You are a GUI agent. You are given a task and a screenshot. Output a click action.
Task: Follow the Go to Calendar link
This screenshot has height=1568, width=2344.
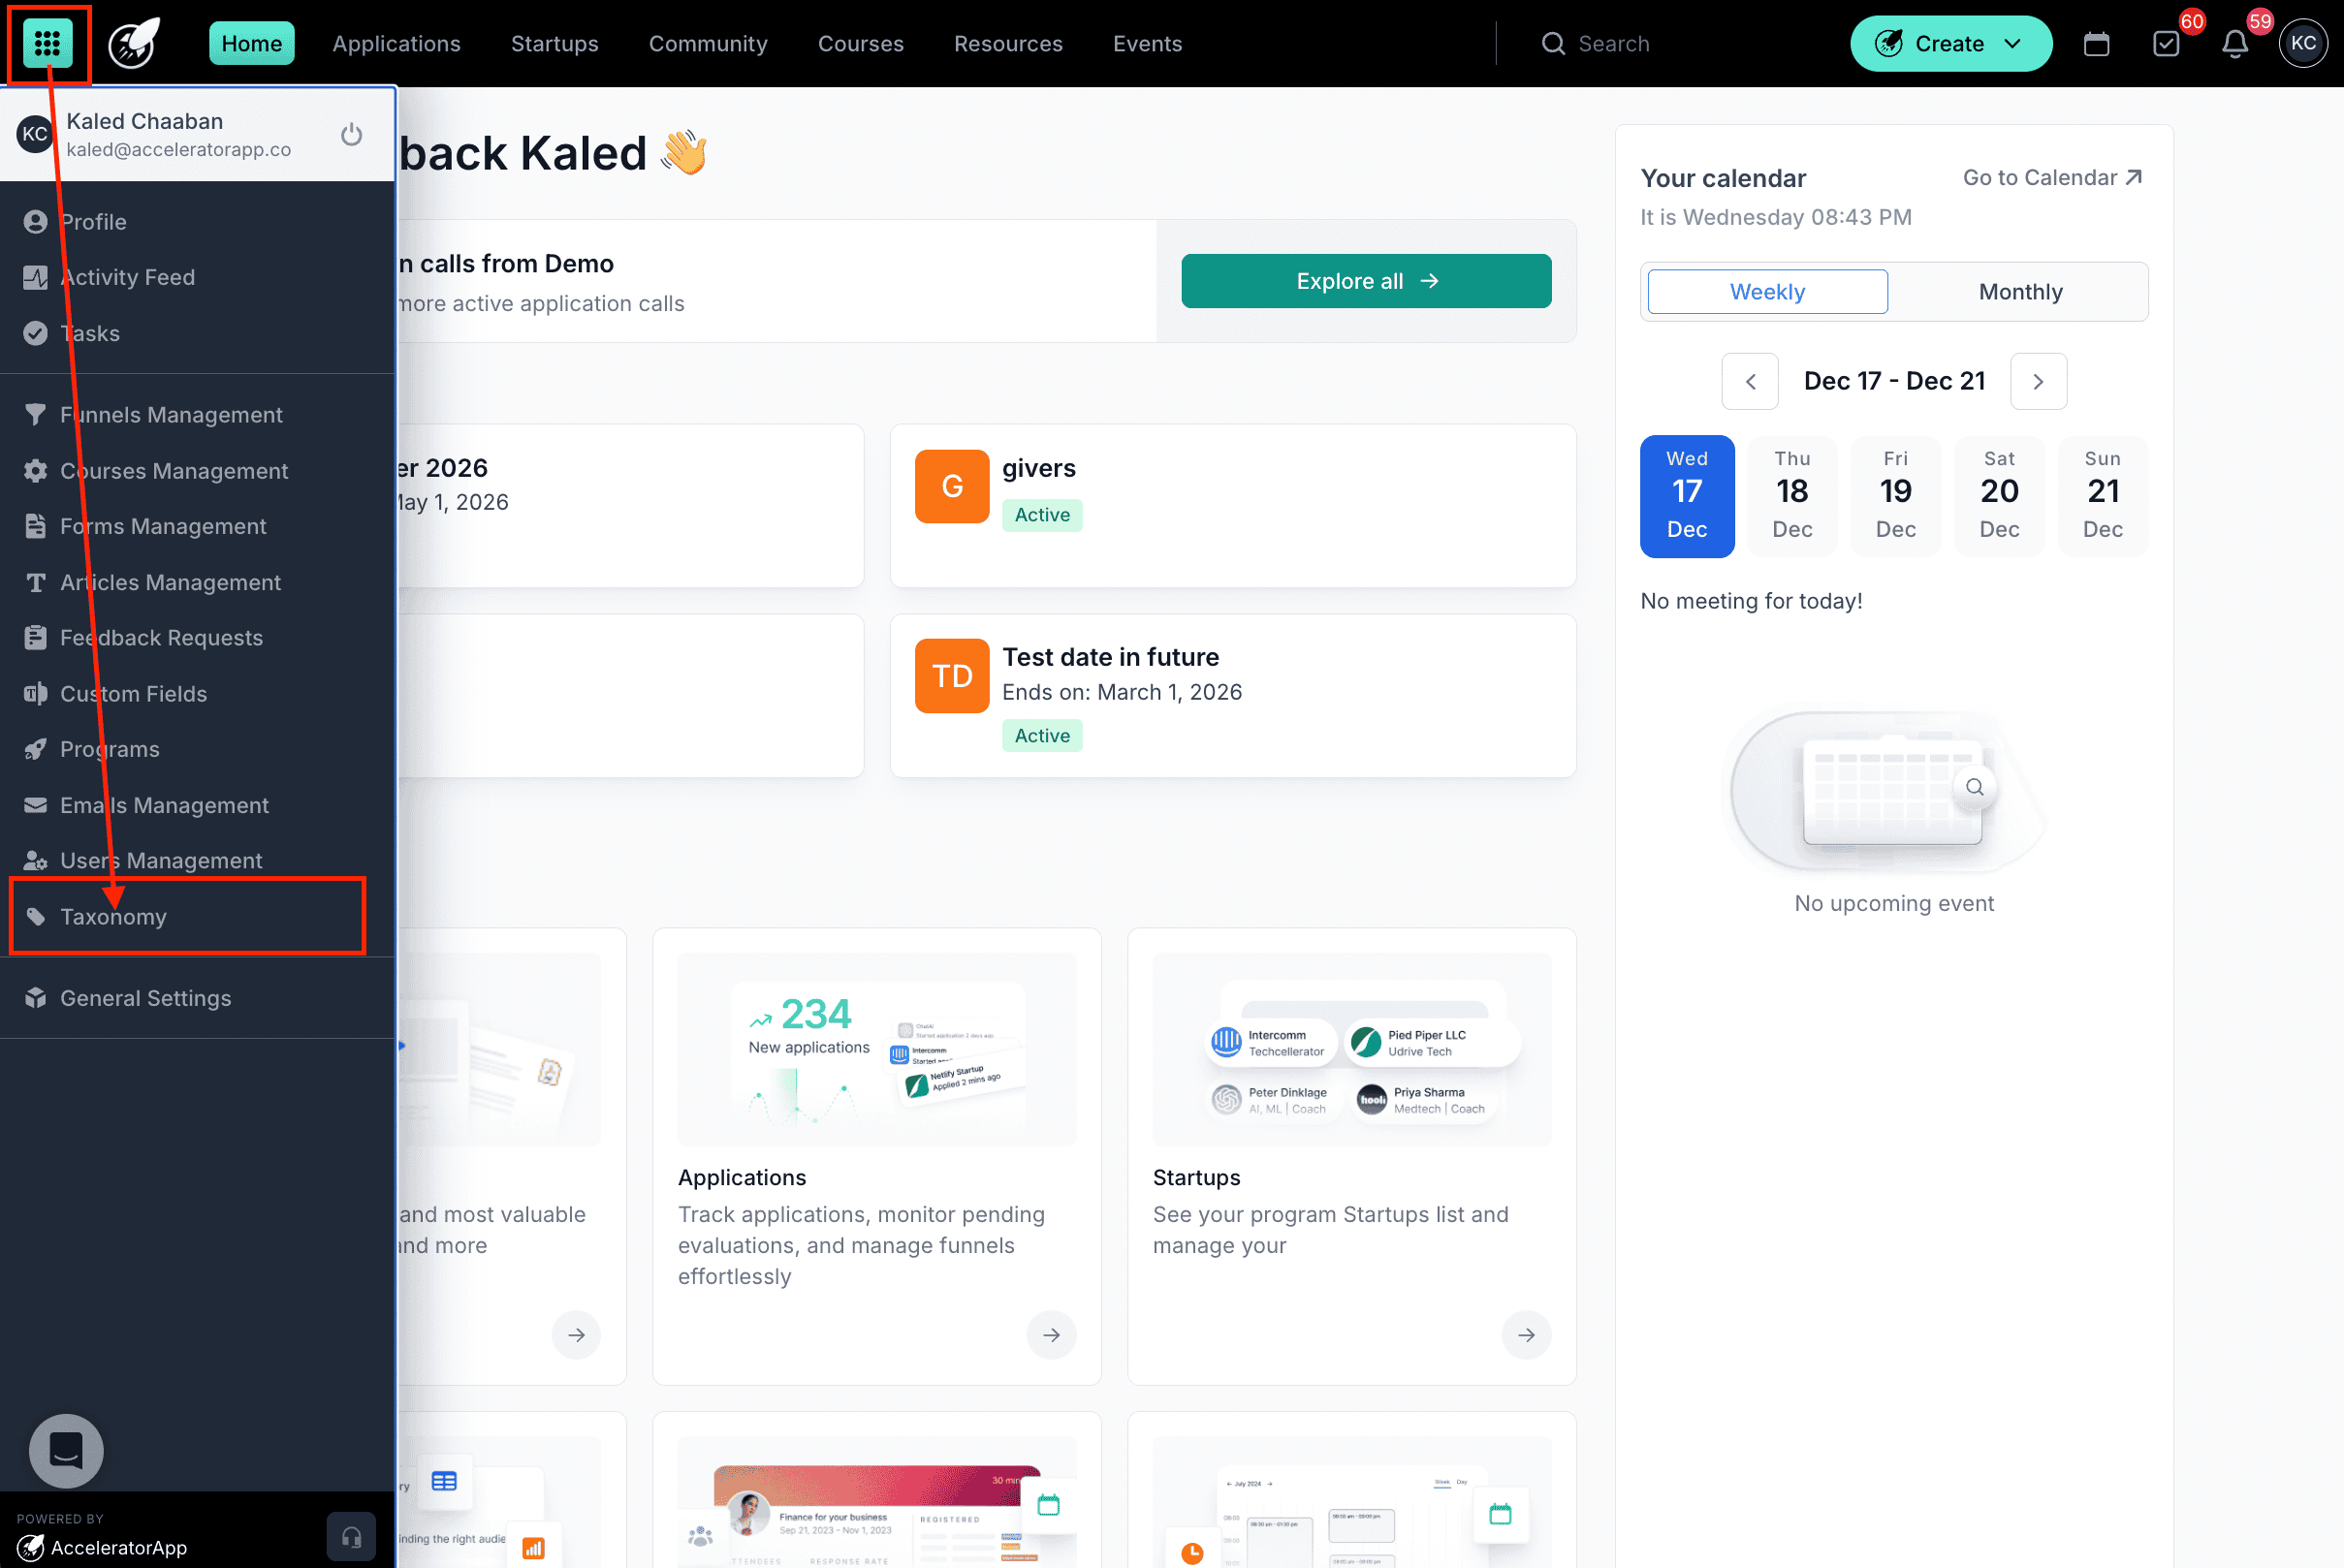(x=2052, y=178)
